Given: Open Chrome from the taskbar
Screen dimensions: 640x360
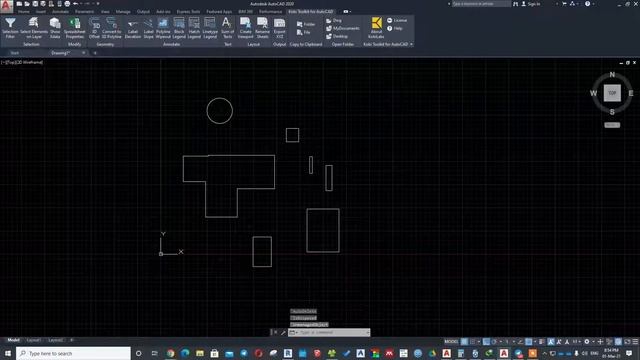Looking at the screenshot, I should point(171,353).
